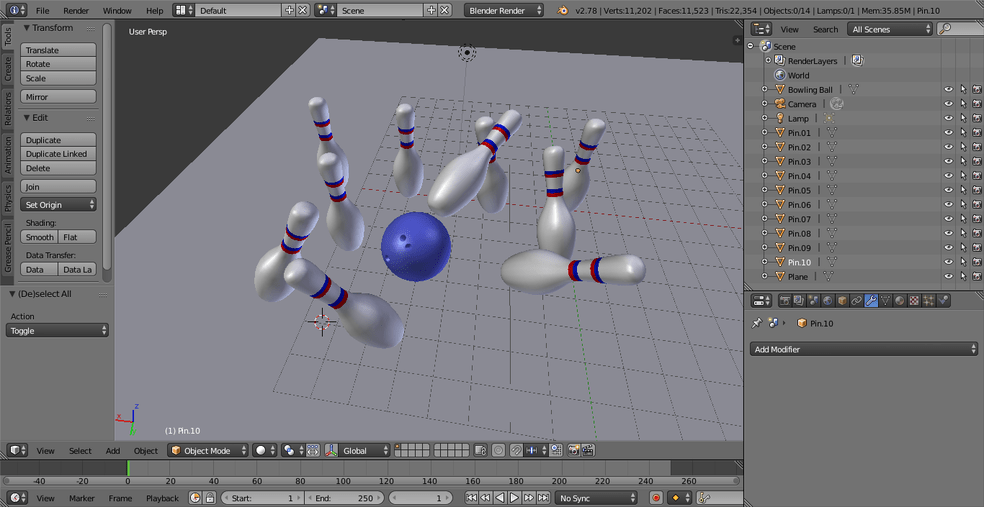The height and width of the screenshot is (507, 984).
Task: Hide Bowling Ball using its eye icon
Action: click(949, 90)
